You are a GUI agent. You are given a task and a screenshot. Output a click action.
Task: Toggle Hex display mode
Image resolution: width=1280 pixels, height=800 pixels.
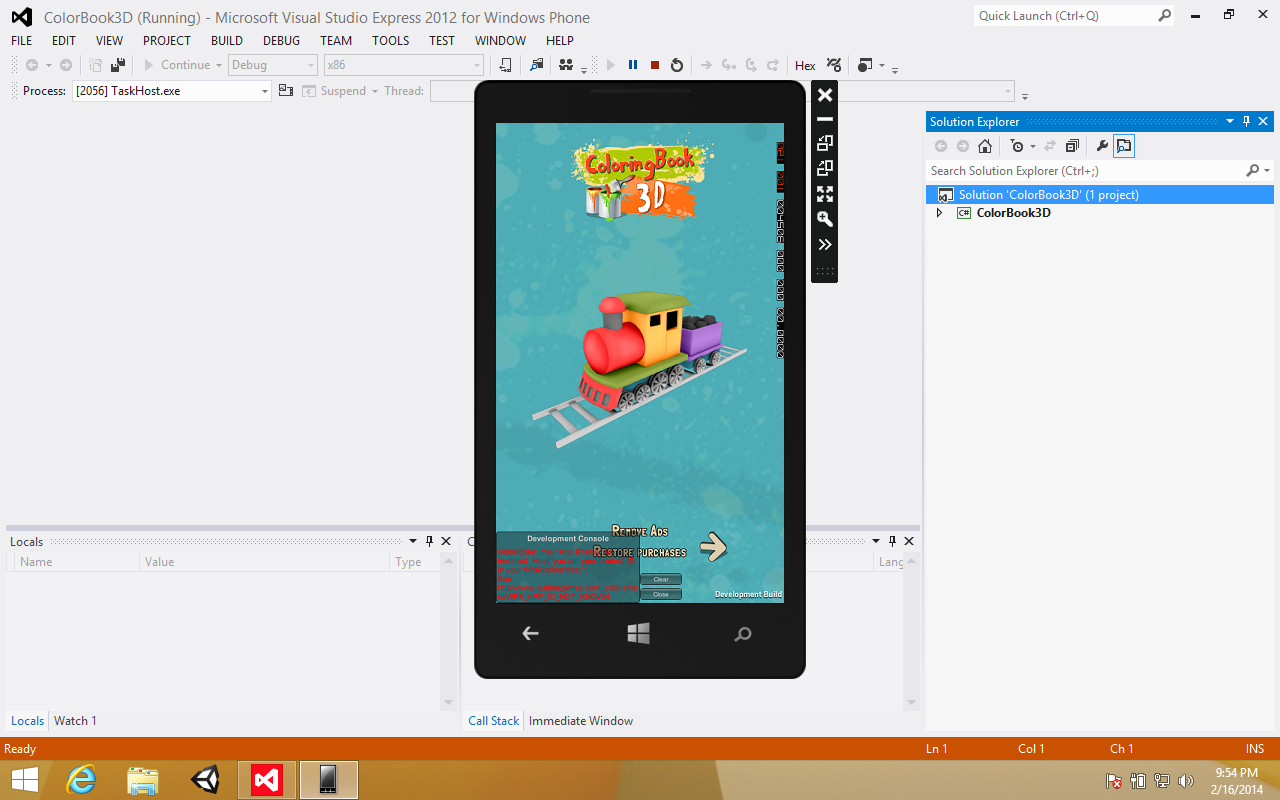click(805, 65)
